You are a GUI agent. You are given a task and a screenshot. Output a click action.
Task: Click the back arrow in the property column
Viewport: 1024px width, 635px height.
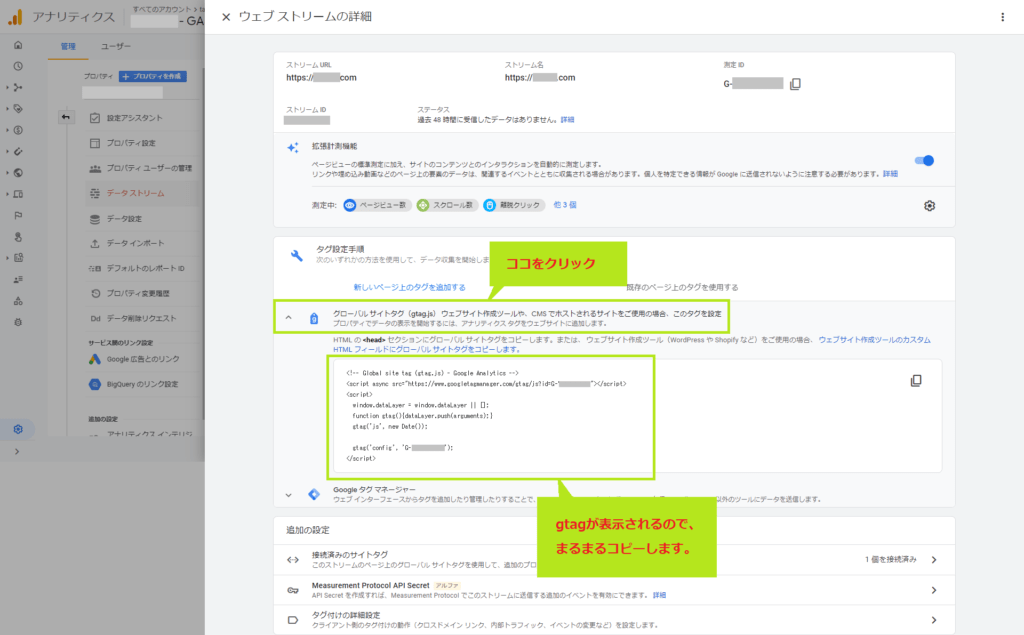[66, 117]
